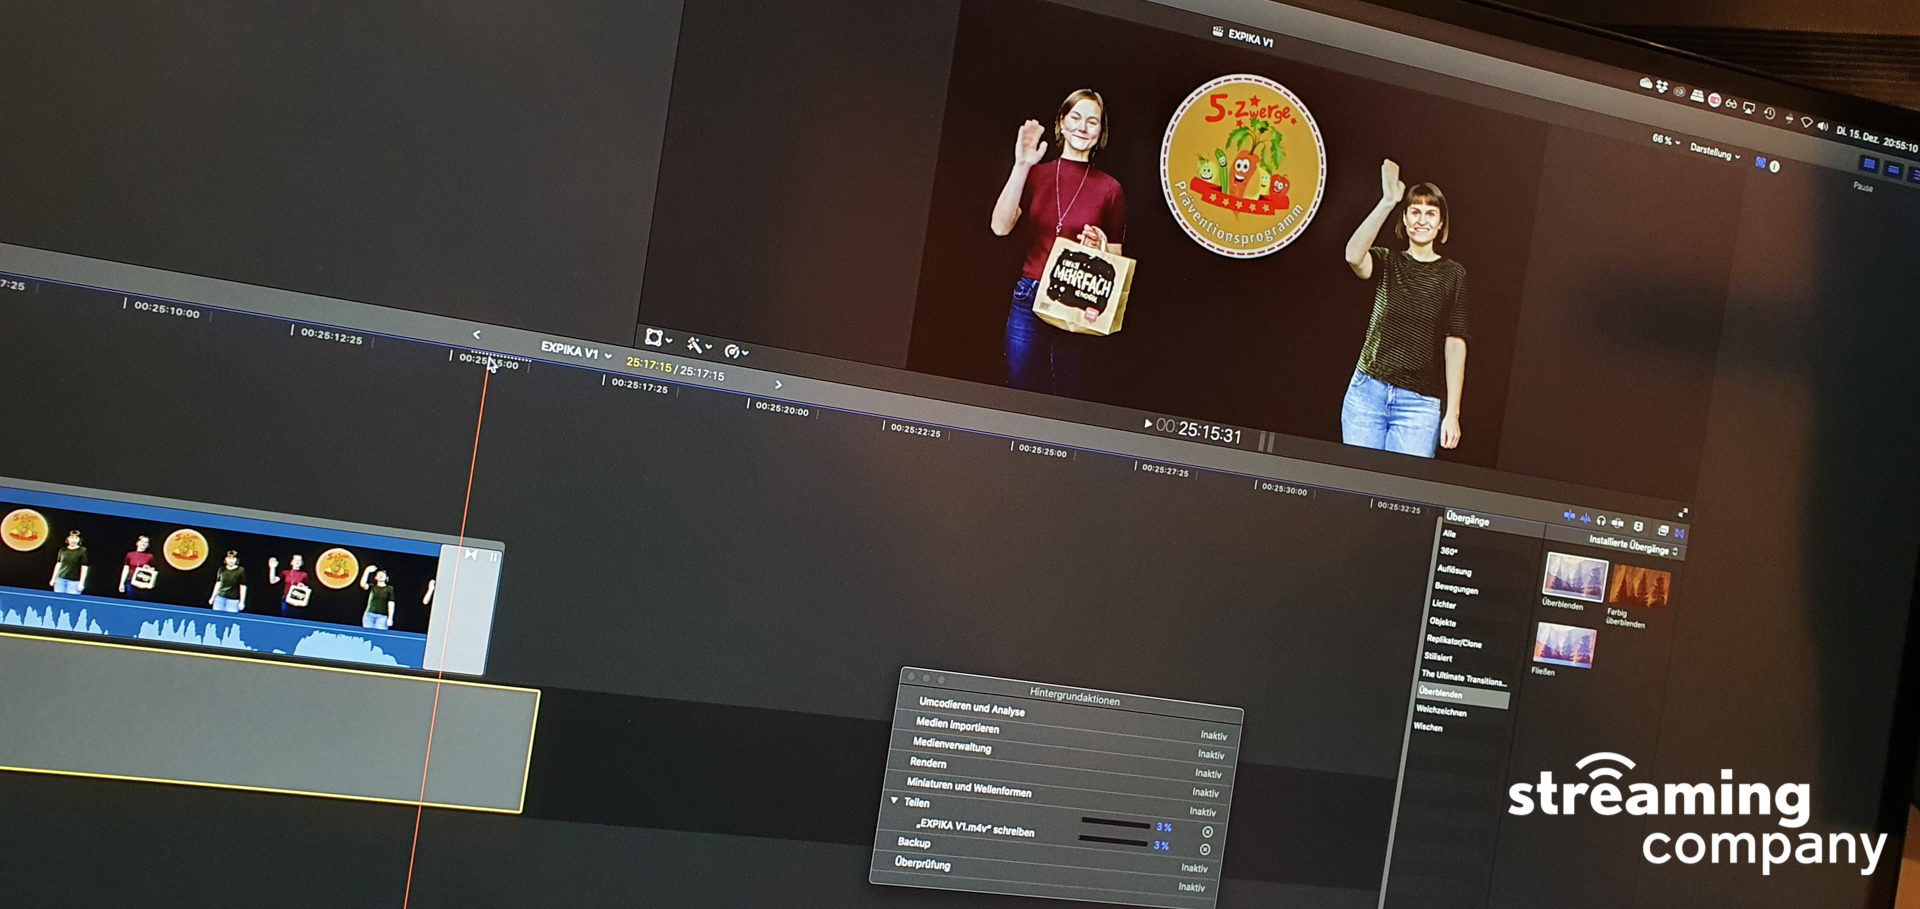The image size is (1920, 909).
Task: Select Objekte transitions category
Action: pyautogui.click(x=1442, y=622)
